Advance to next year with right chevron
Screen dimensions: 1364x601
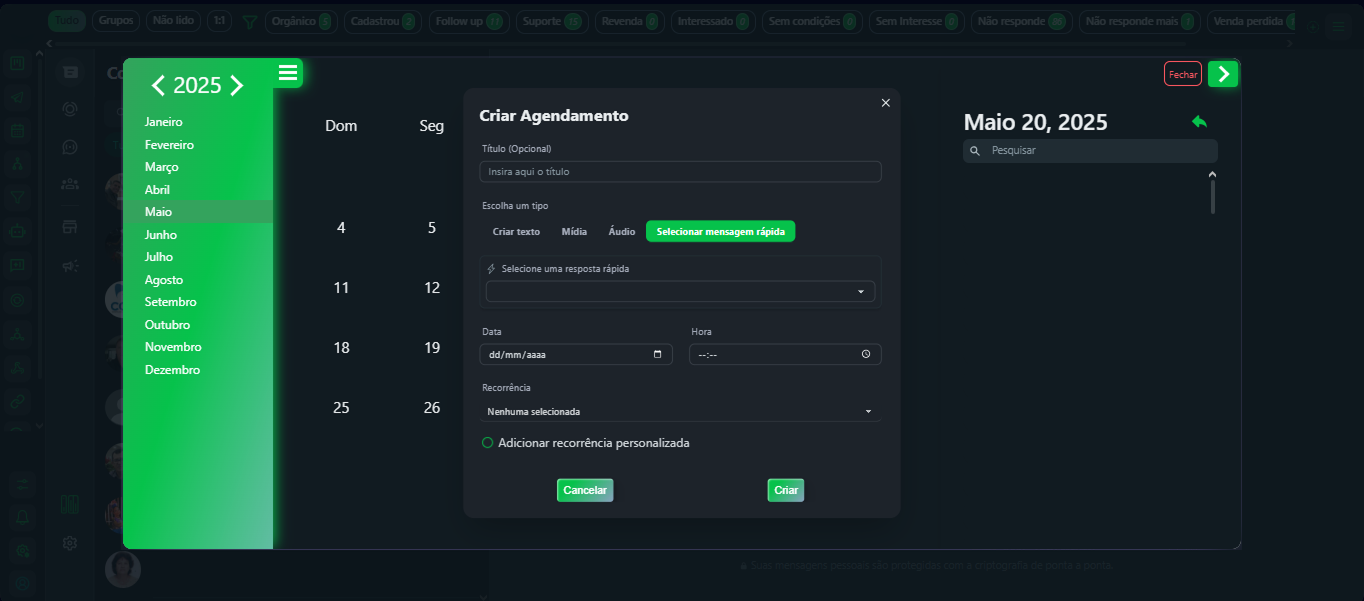237,86
